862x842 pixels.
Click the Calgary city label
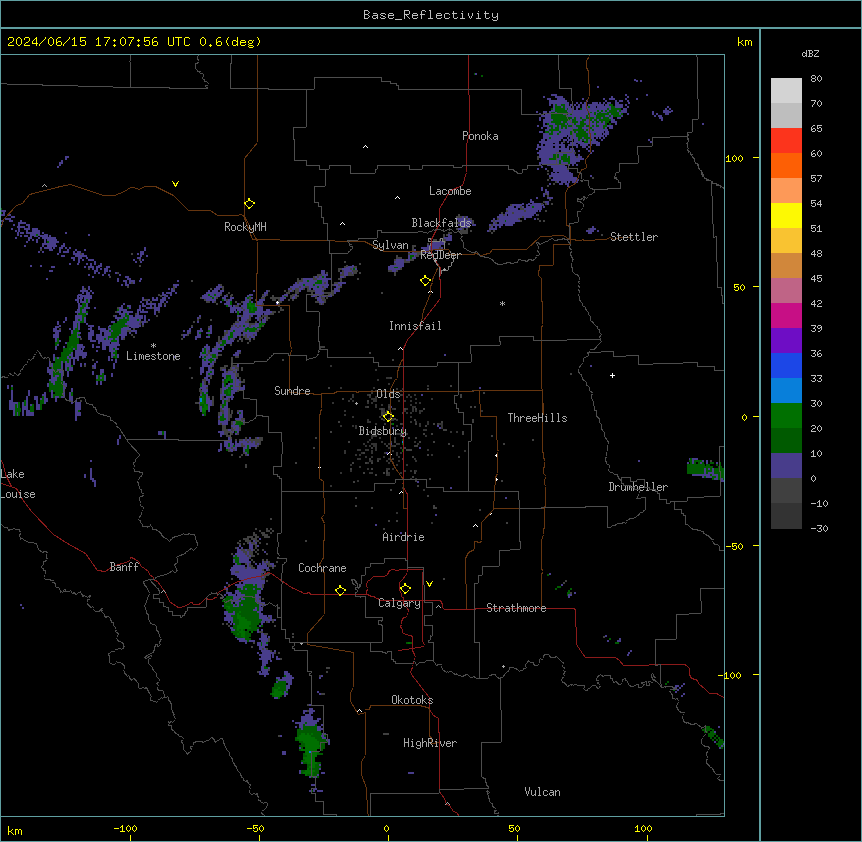[399, 603]
